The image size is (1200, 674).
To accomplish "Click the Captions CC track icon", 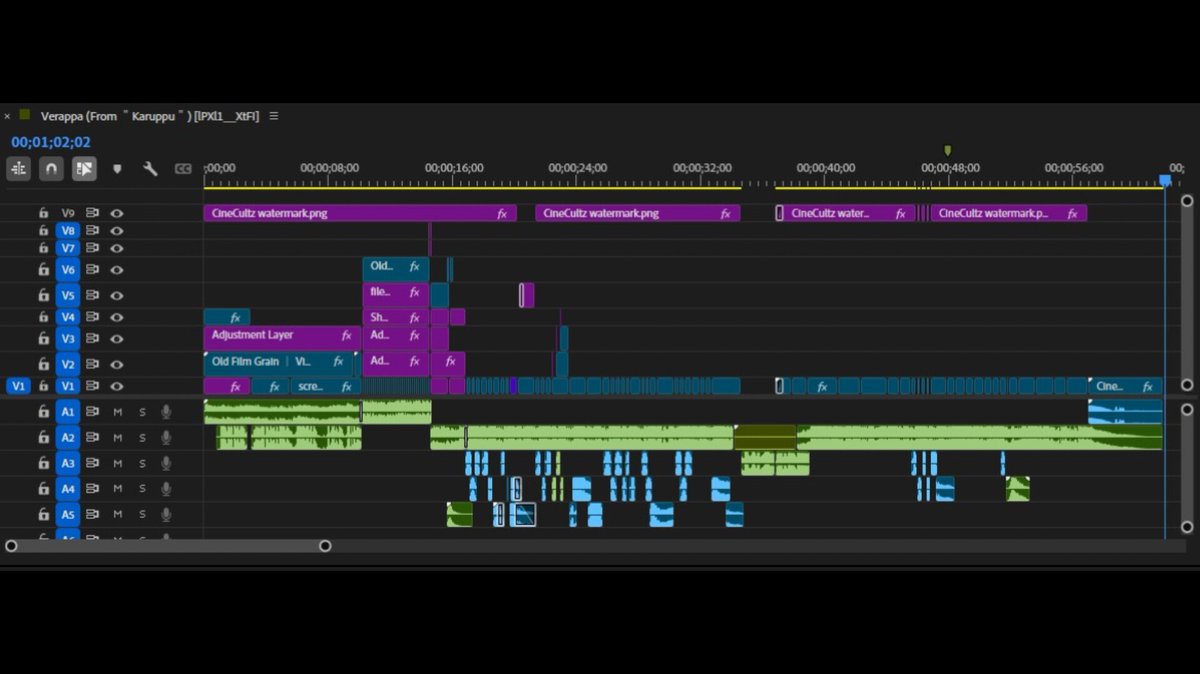I will point(183,169).
